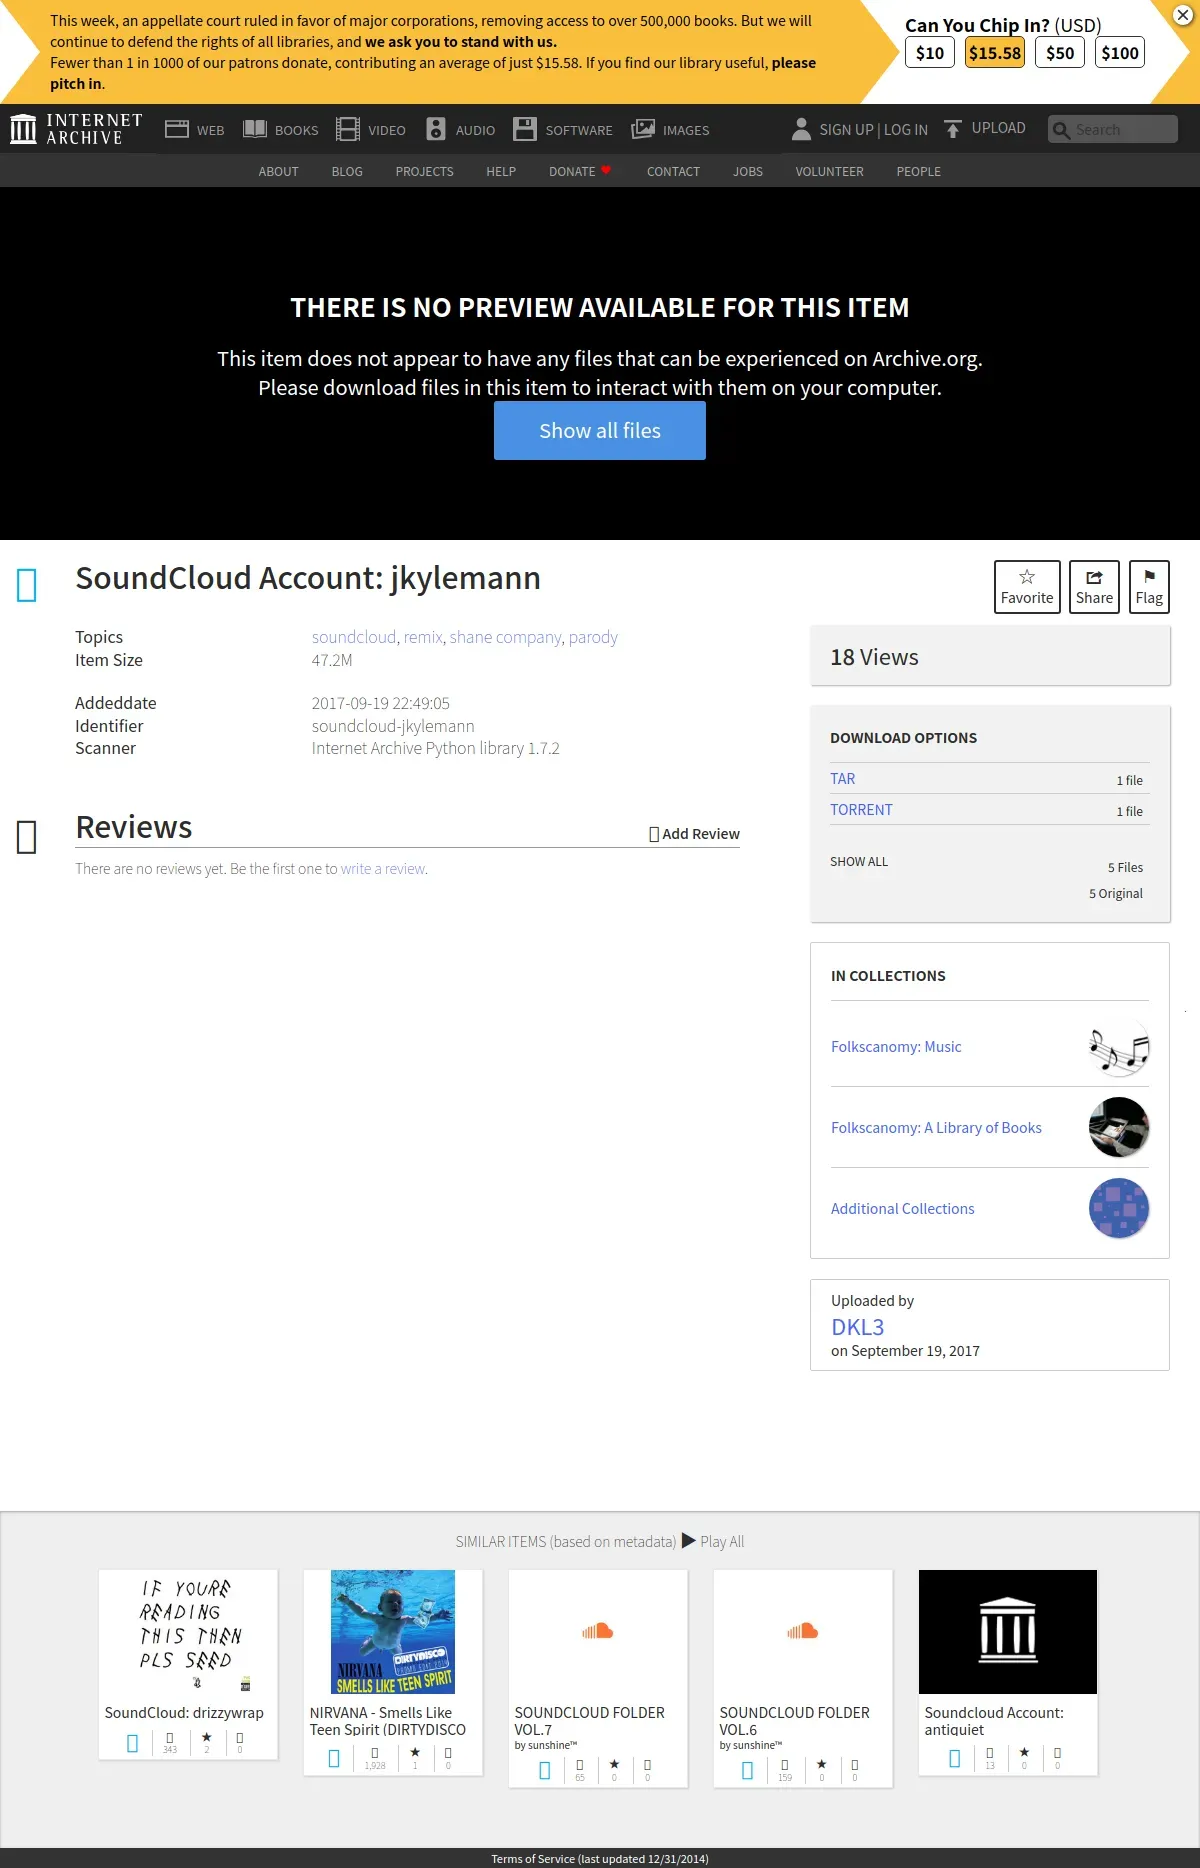
Task: Open the Internet Archive home logo
Action: [76, 129]
